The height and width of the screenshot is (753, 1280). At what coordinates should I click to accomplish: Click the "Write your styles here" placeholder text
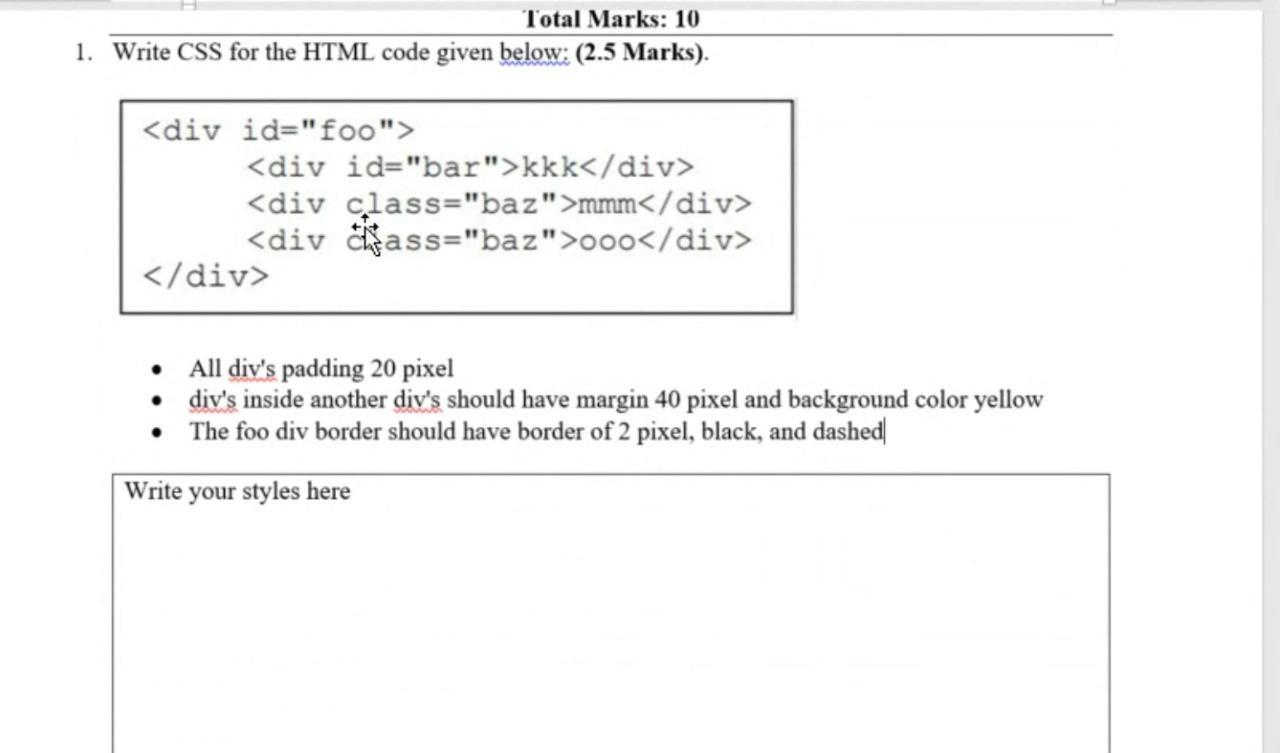[x=236, y=491]
